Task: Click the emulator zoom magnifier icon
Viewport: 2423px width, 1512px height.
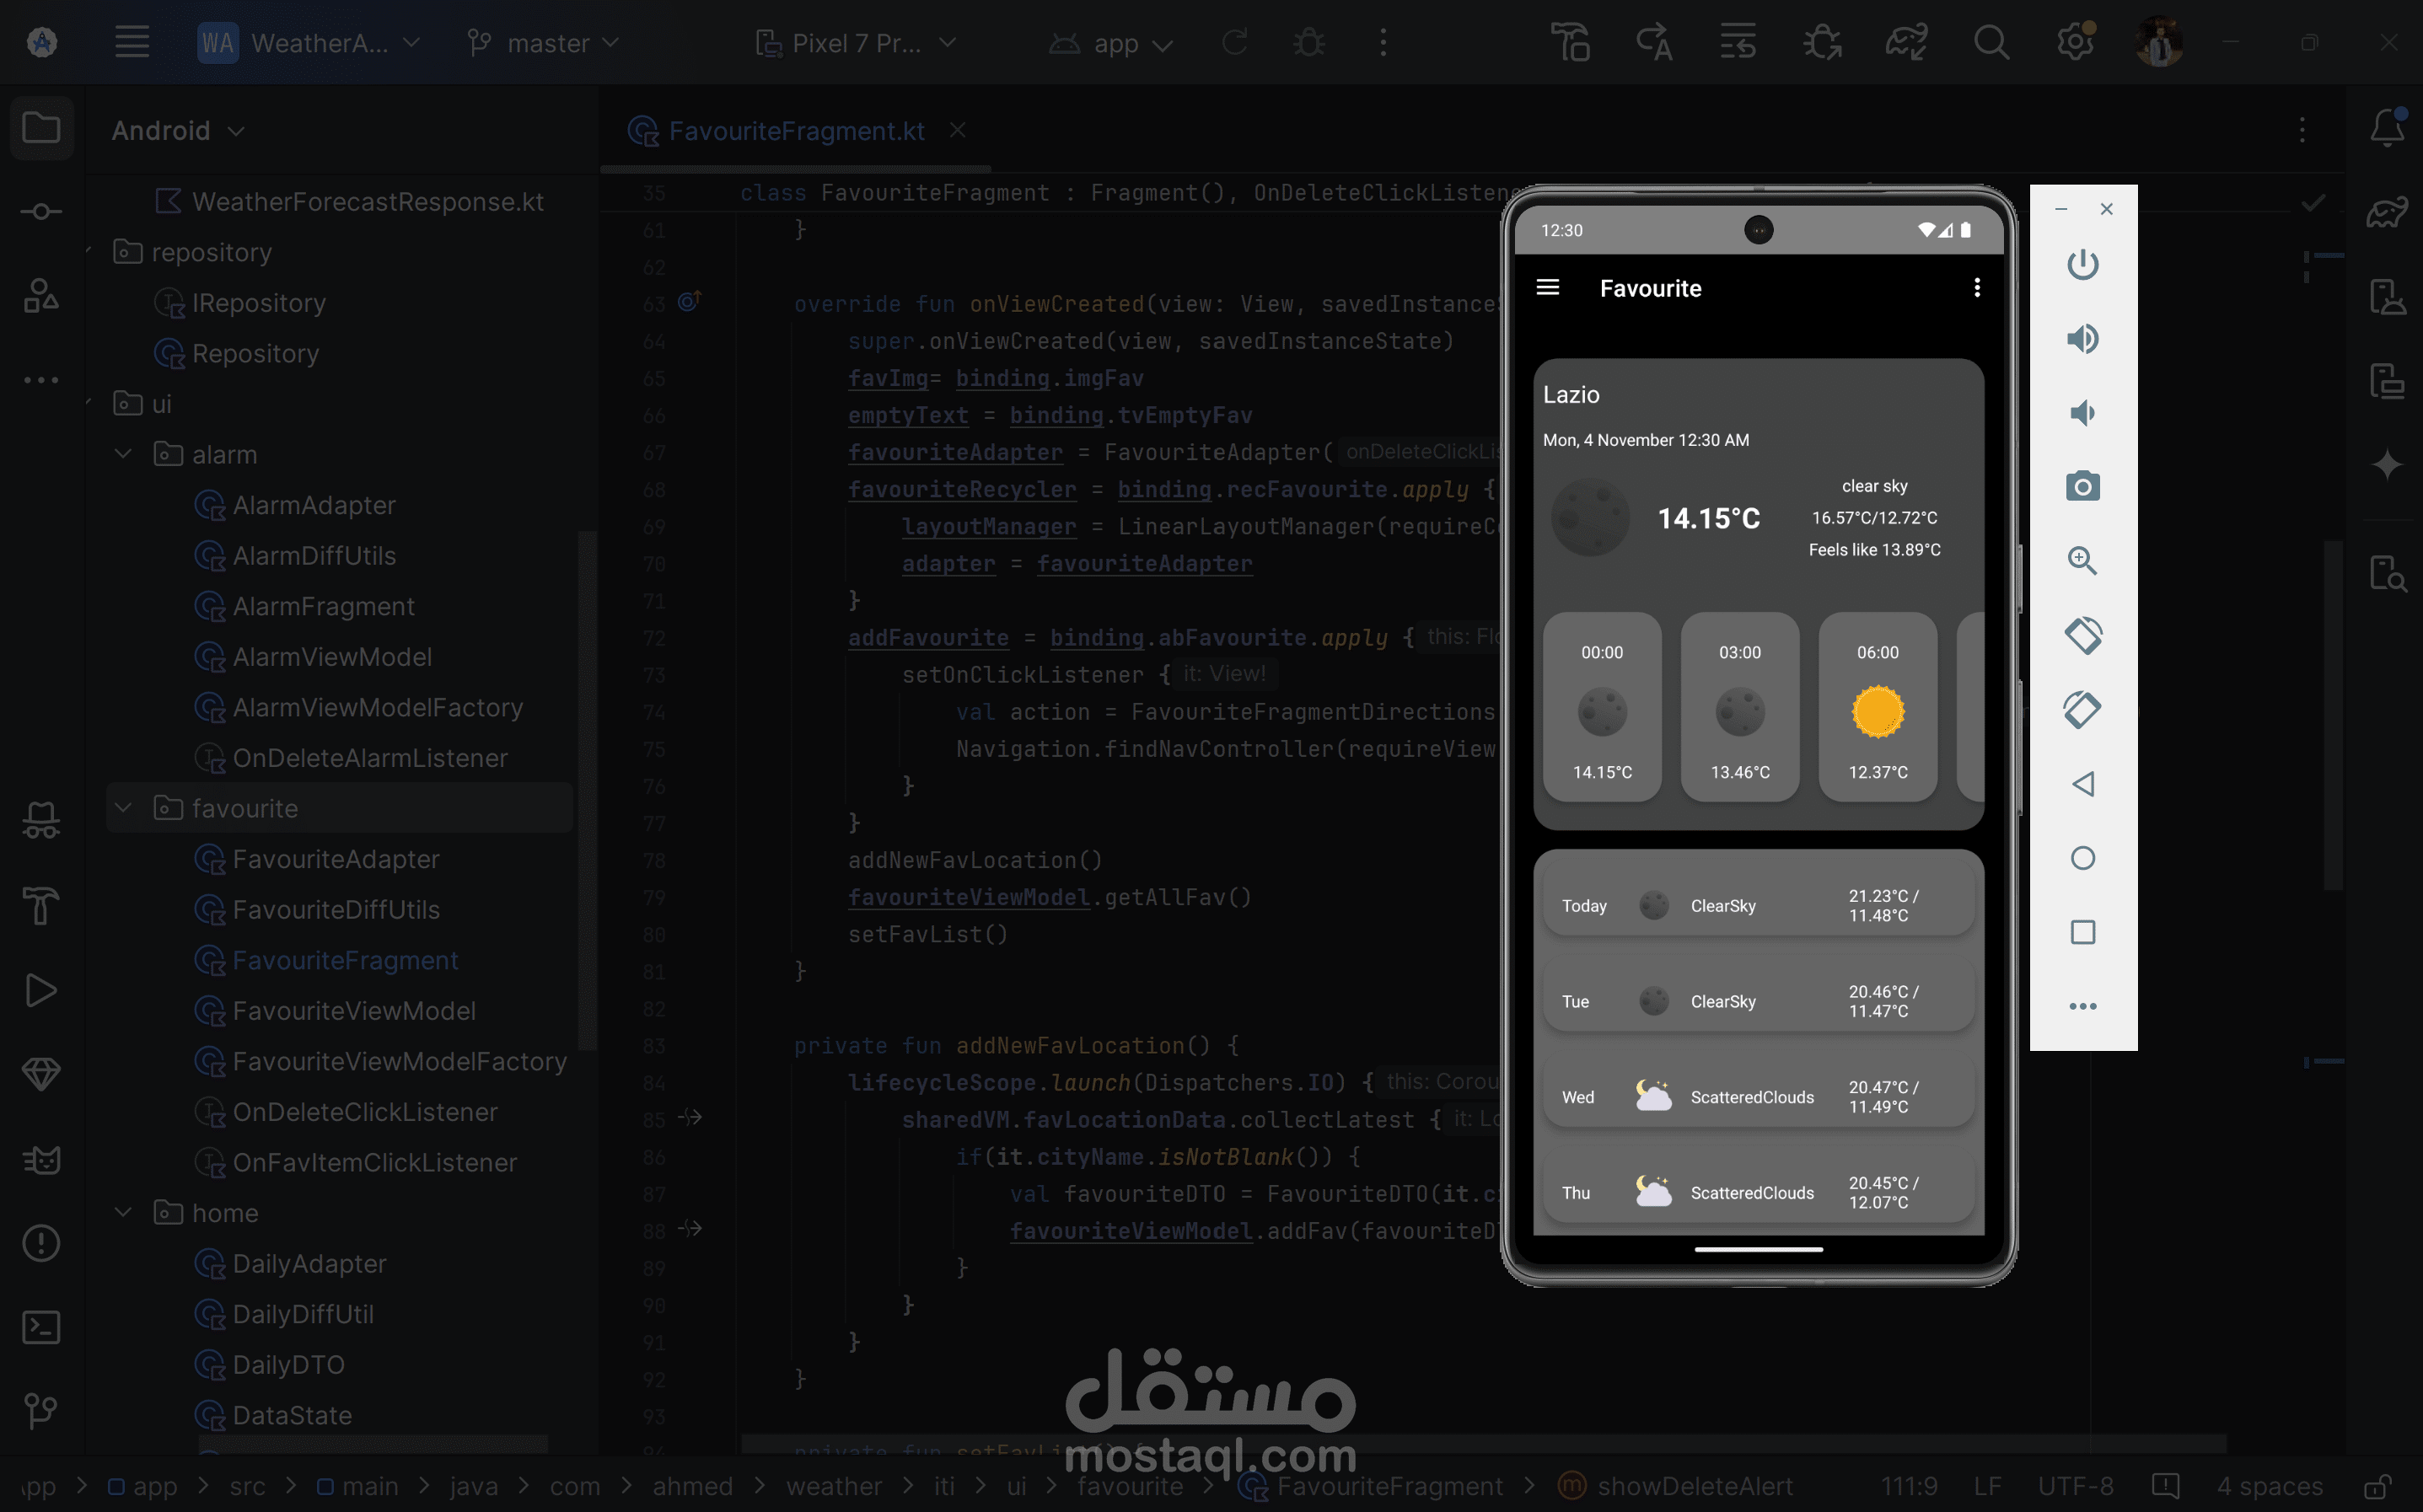Action: pyautogui.click(x=2082, y=560)
